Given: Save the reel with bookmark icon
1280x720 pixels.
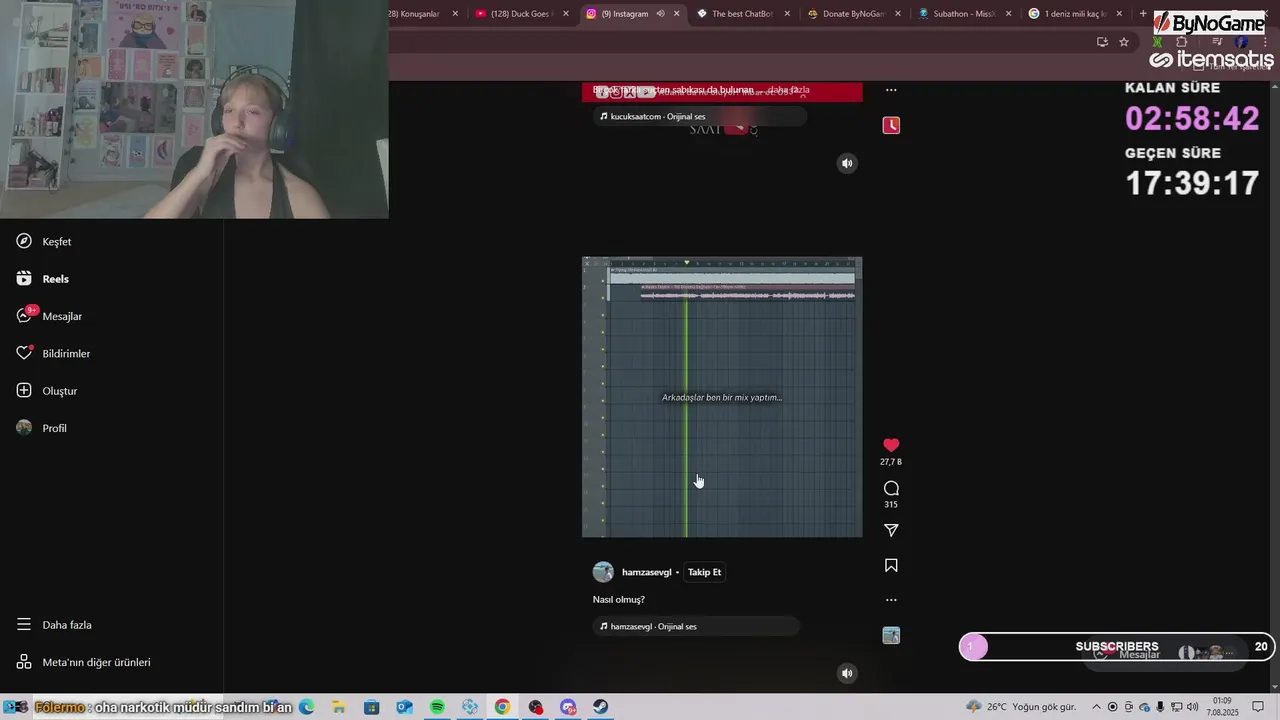Looking at the screenshot, I should tap(891, 566).
